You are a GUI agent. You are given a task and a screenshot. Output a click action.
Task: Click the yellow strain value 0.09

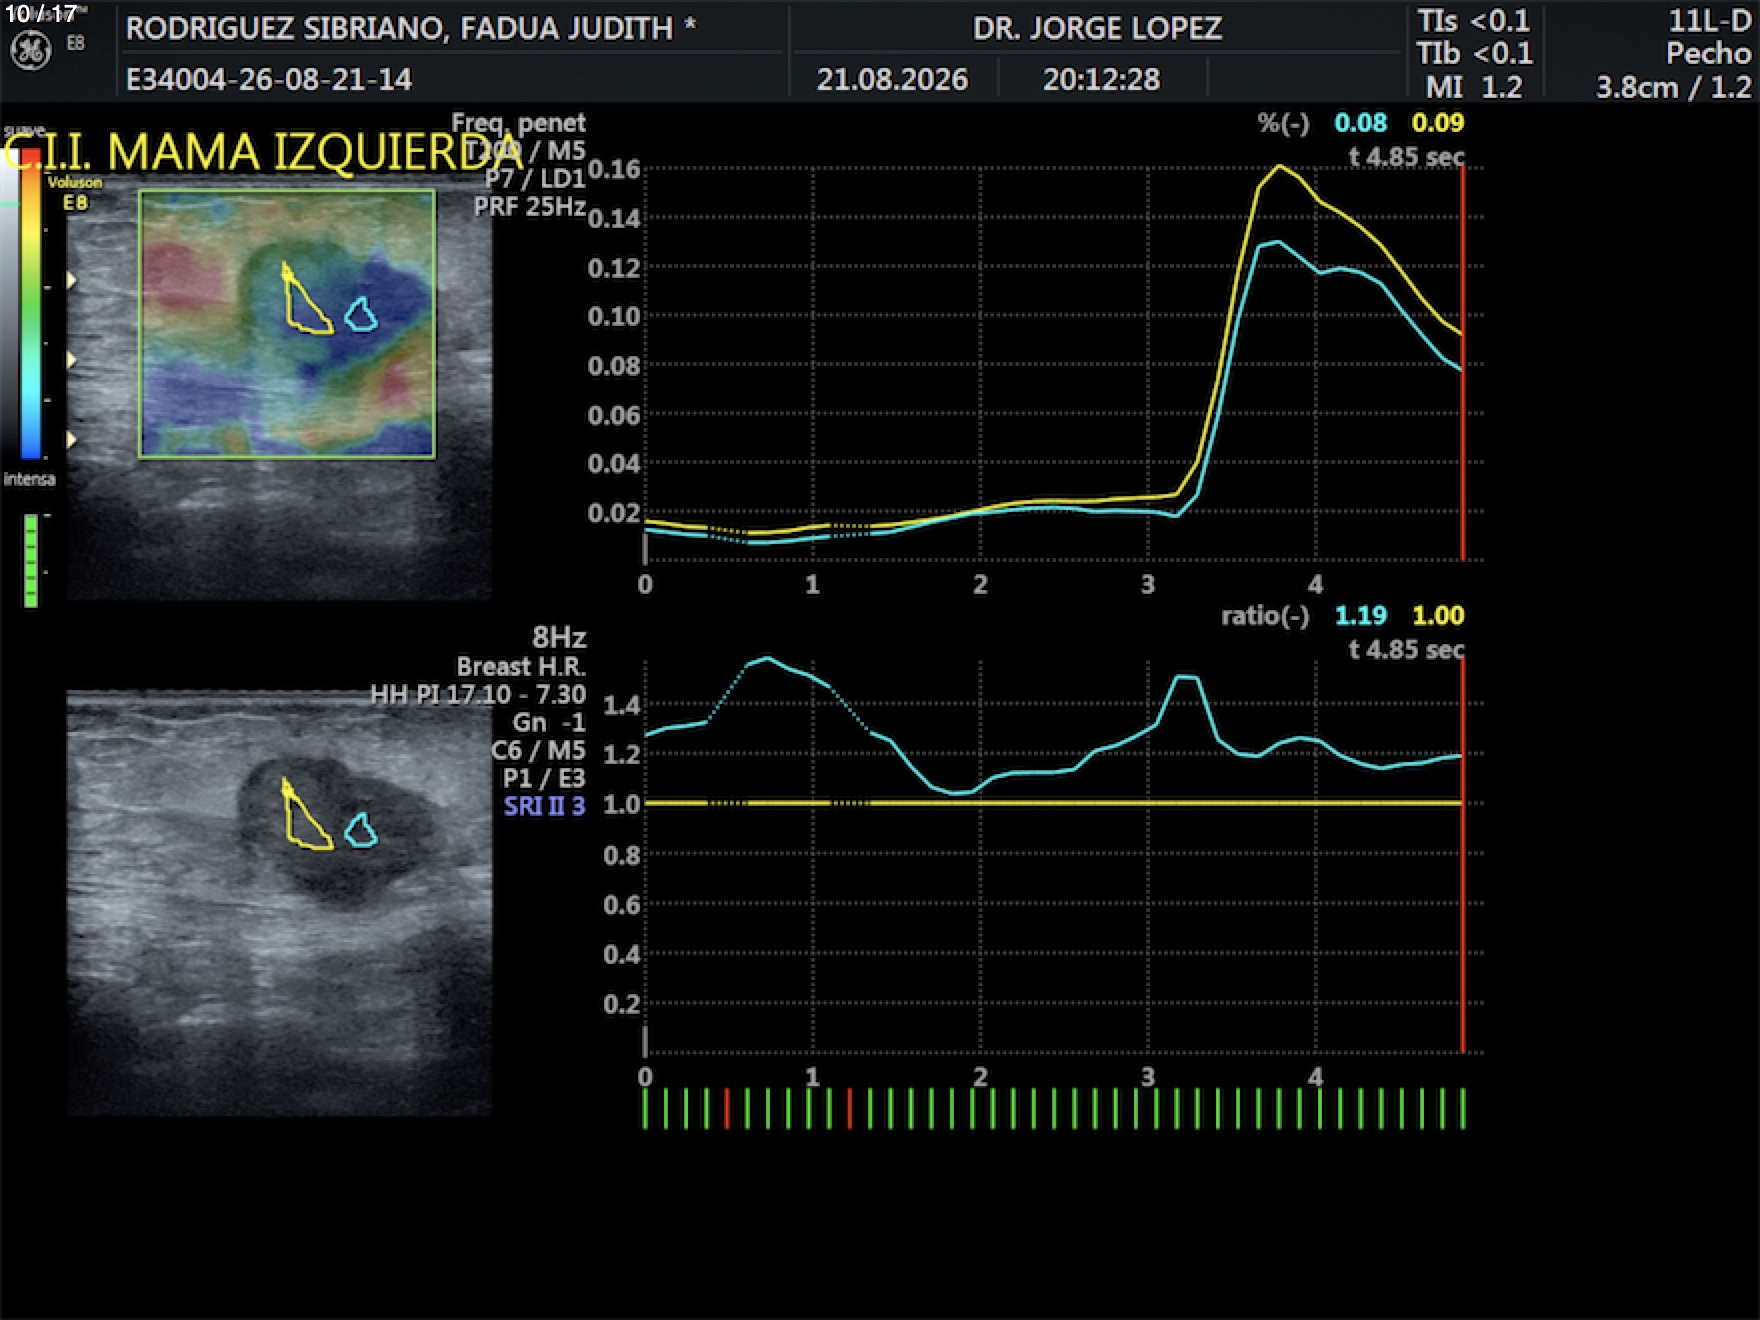(1437, 123)
